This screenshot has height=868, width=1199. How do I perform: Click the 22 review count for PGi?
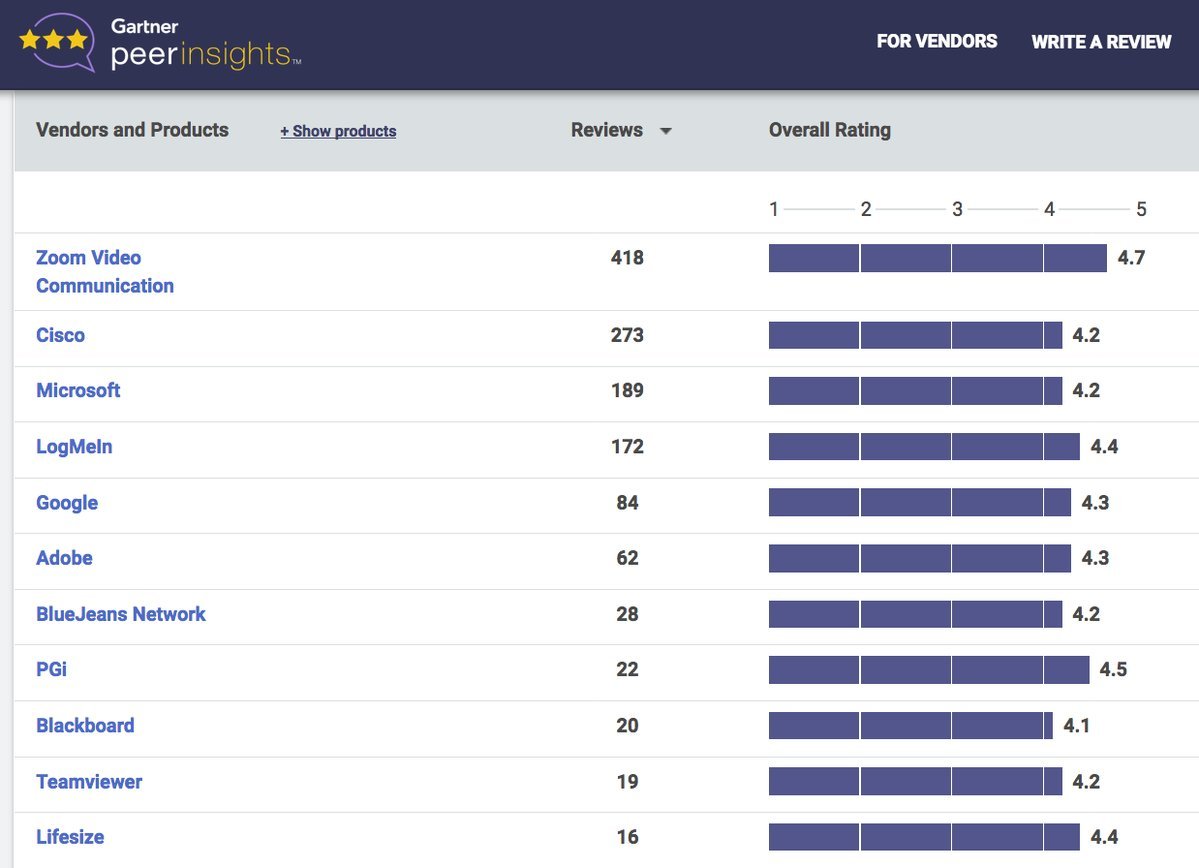(x=627, y=669)
